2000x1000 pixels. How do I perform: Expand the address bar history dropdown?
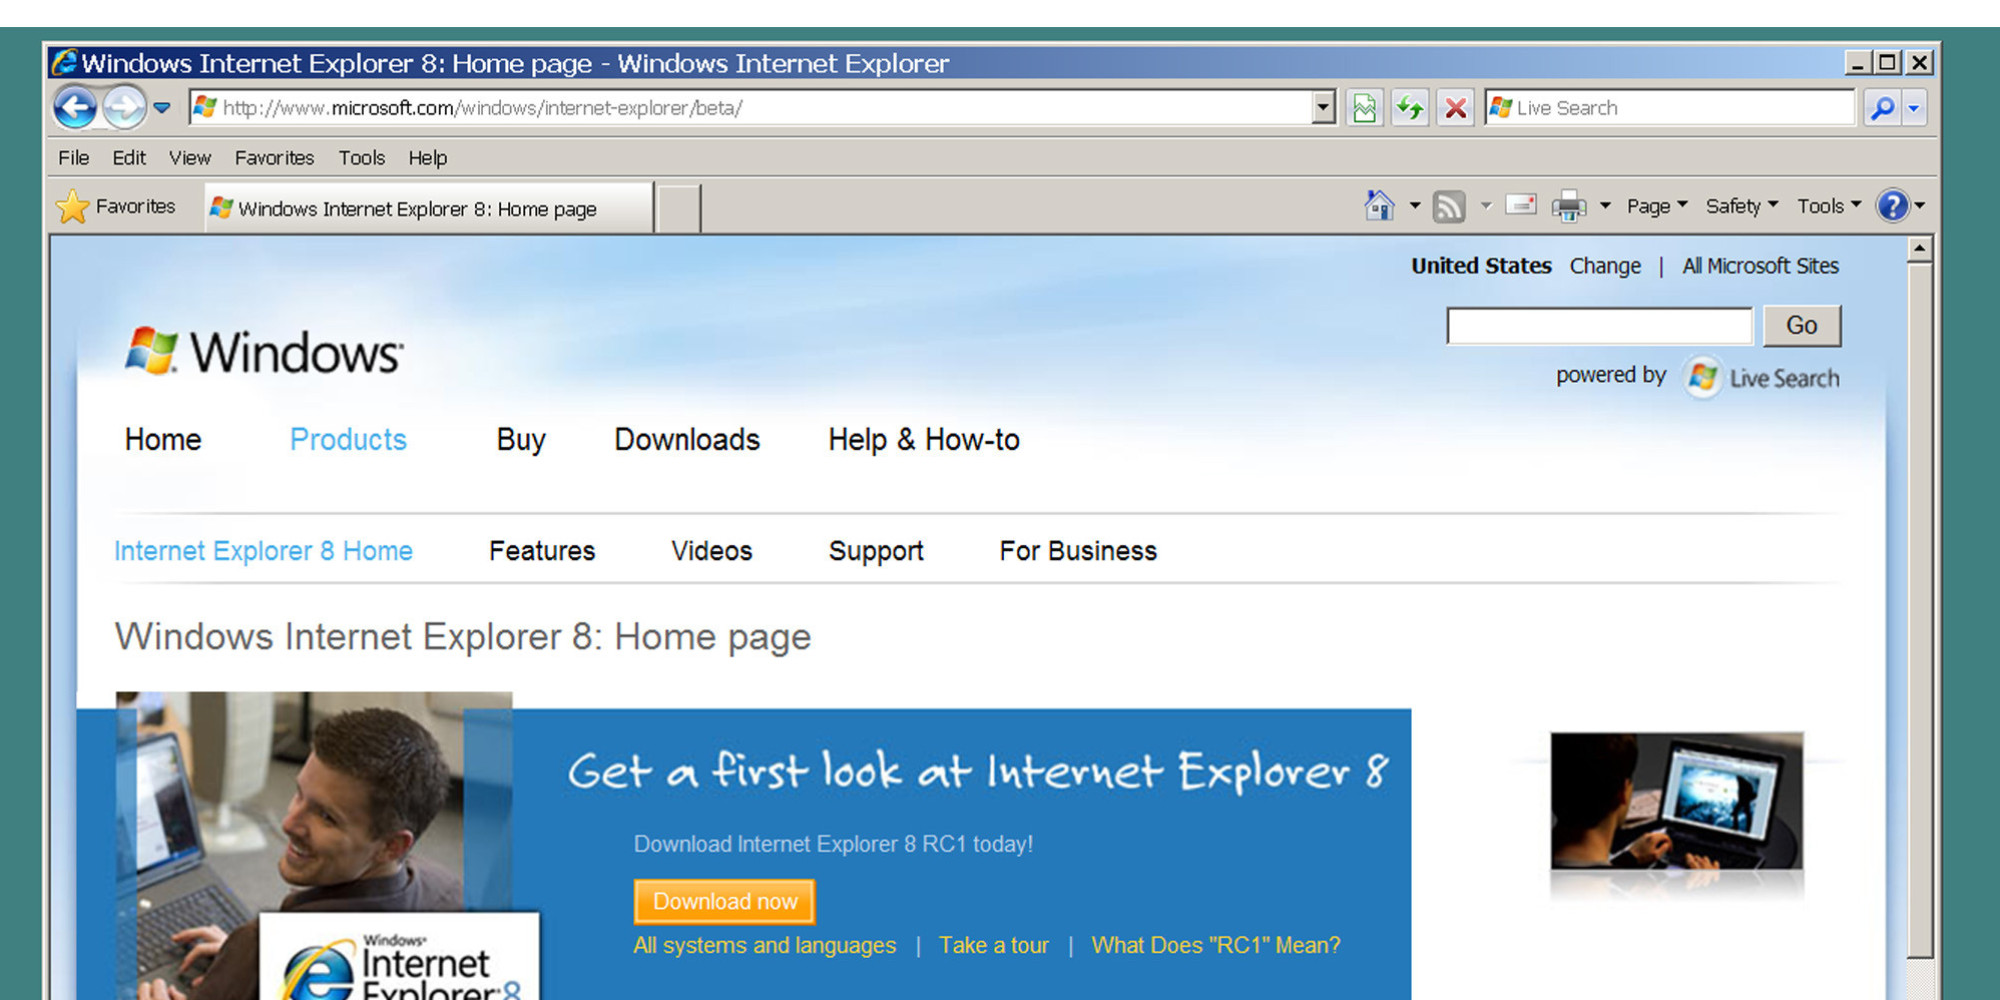(x=1323, y=107)
